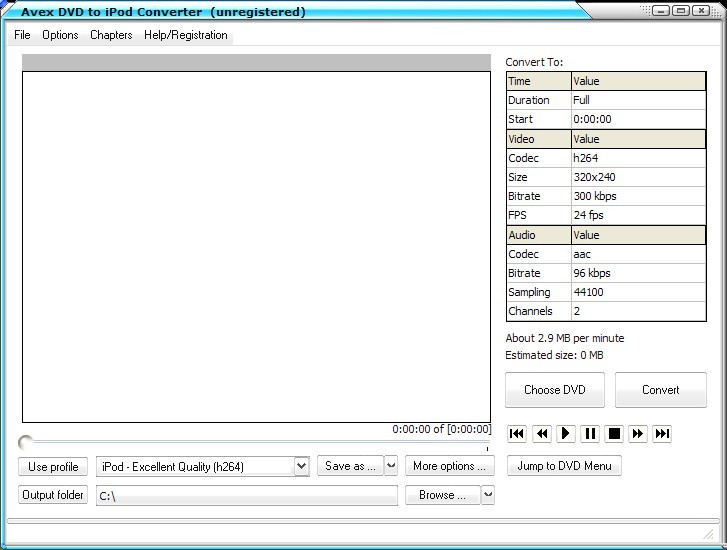Click the Output folder button
This screenshot has height=550, width=727.
53,495
